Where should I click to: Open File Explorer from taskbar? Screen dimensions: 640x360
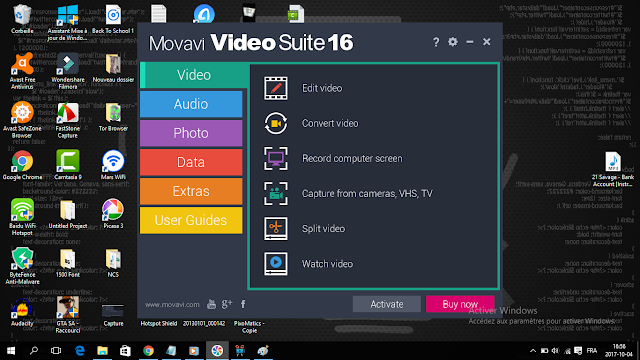point(102,351)
